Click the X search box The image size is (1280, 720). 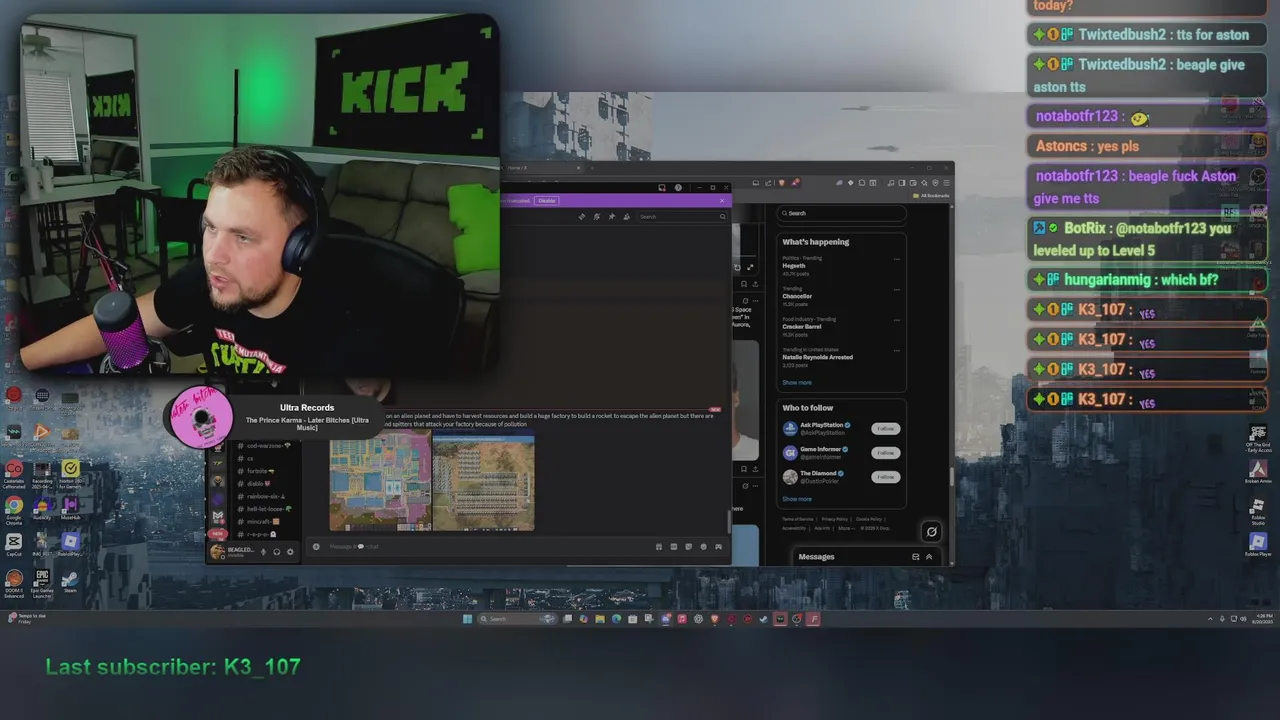842,213
